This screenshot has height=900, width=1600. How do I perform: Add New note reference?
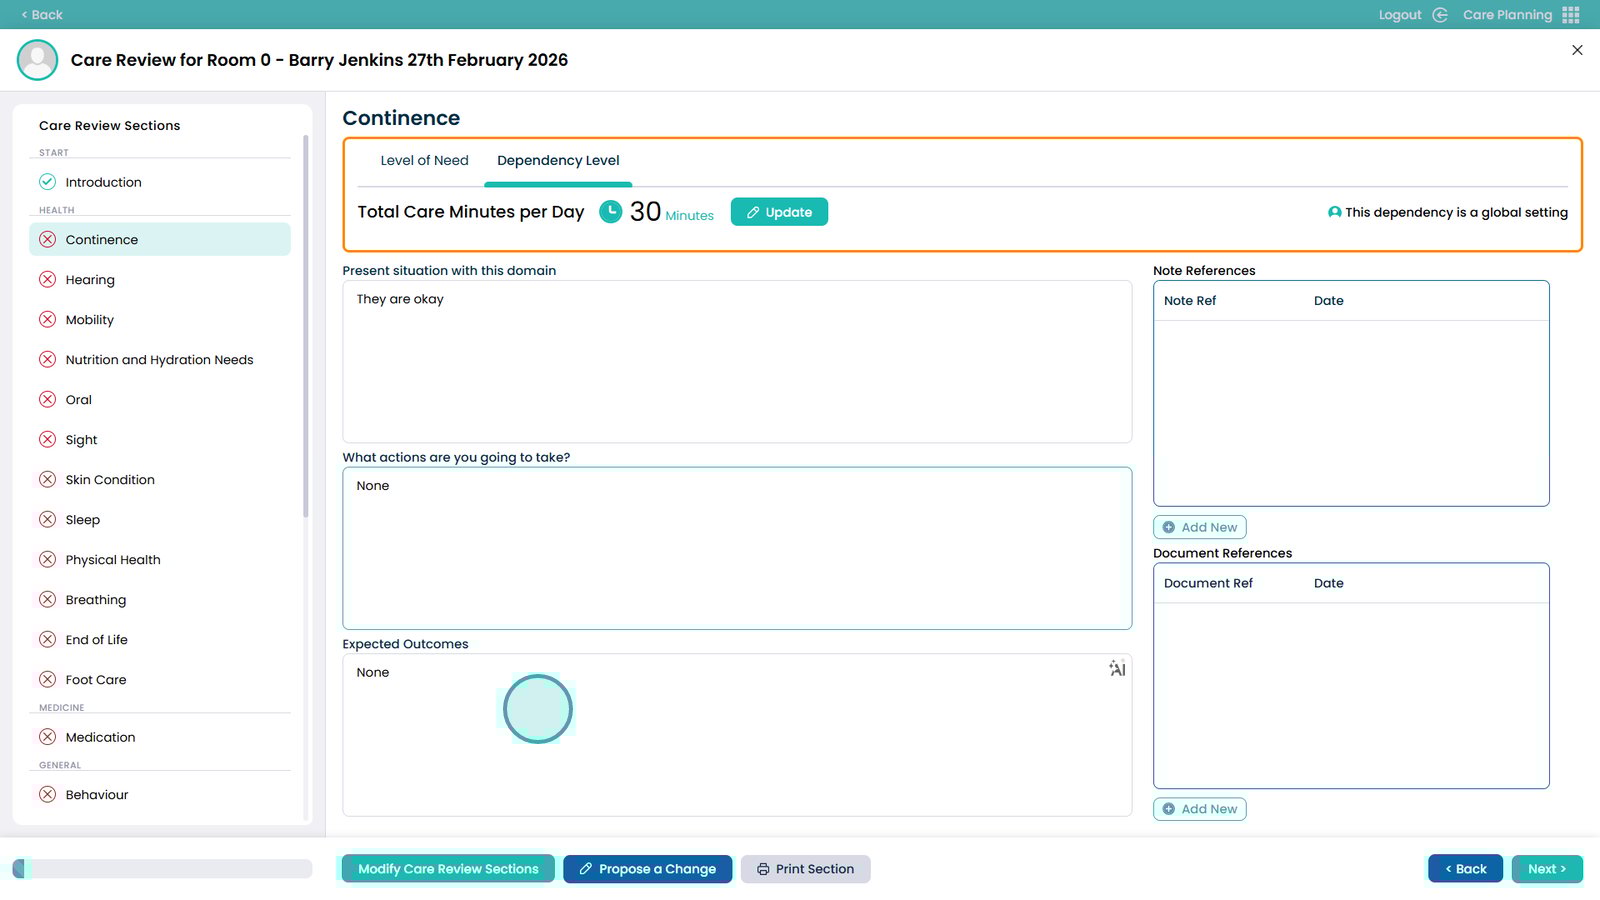(1199, 527)
